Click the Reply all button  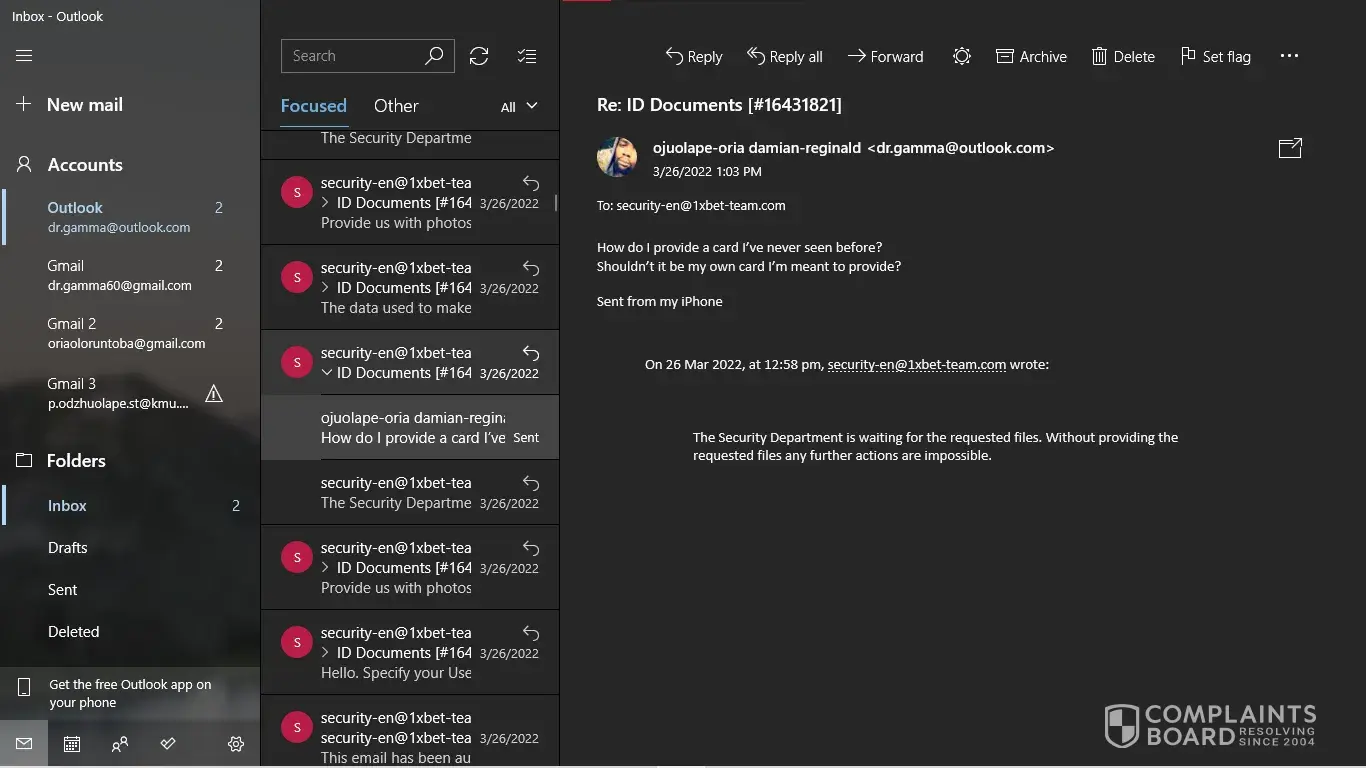tap(785, 57)
